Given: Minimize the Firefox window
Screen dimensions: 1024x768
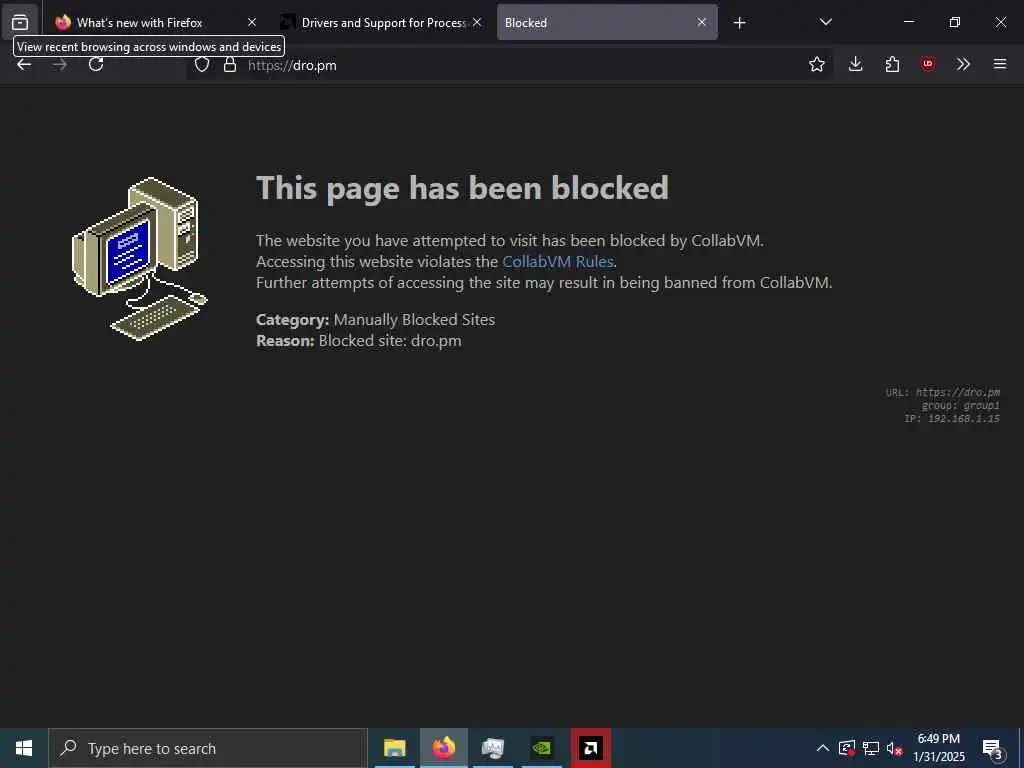Looking at the screenshot, I should tap(908, 22).
